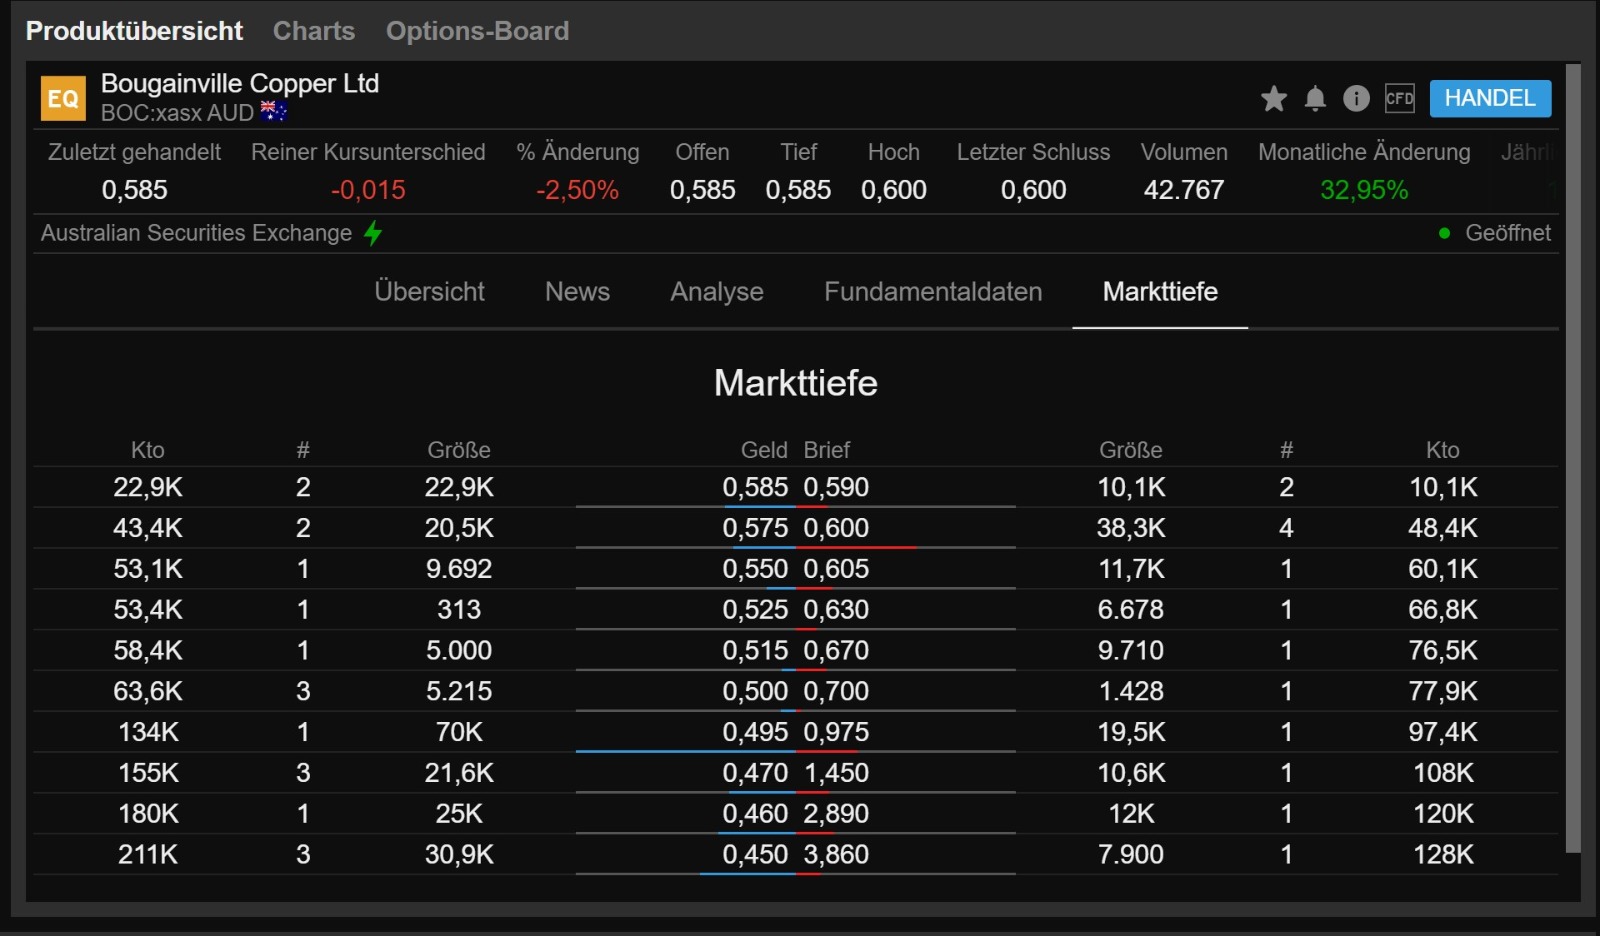The image size is (1600, 936).
Task: Click the Geöffnet market status text
Action: (1508, 233)
